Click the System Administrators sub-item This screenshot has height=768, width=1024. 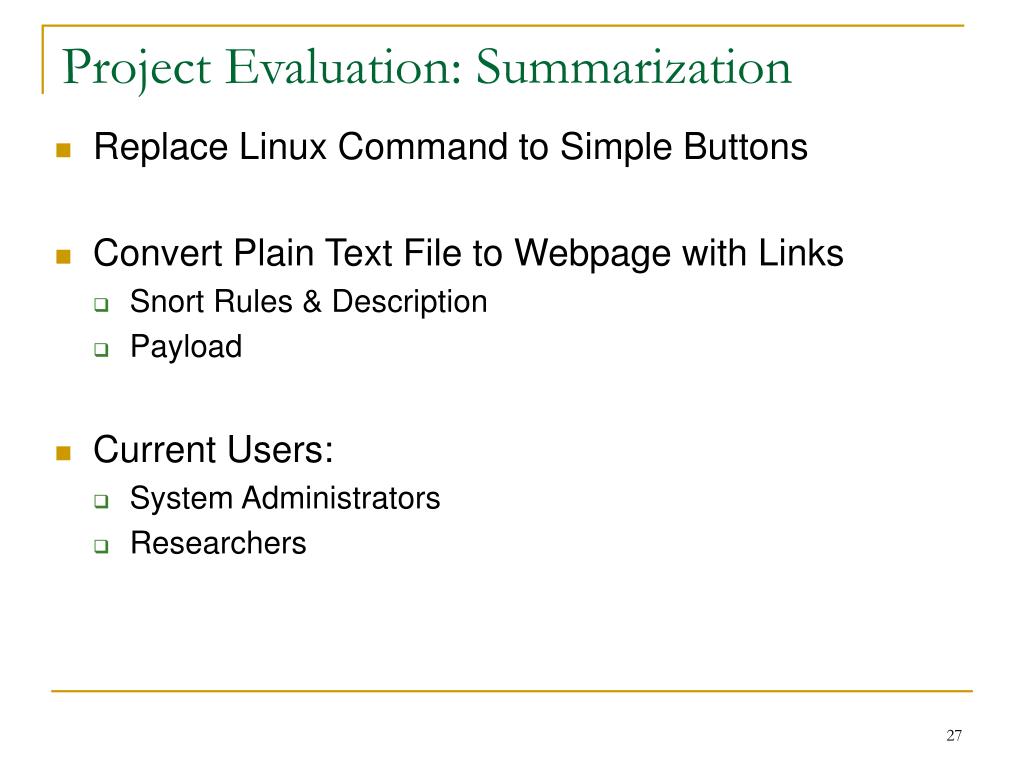(285, 498)
